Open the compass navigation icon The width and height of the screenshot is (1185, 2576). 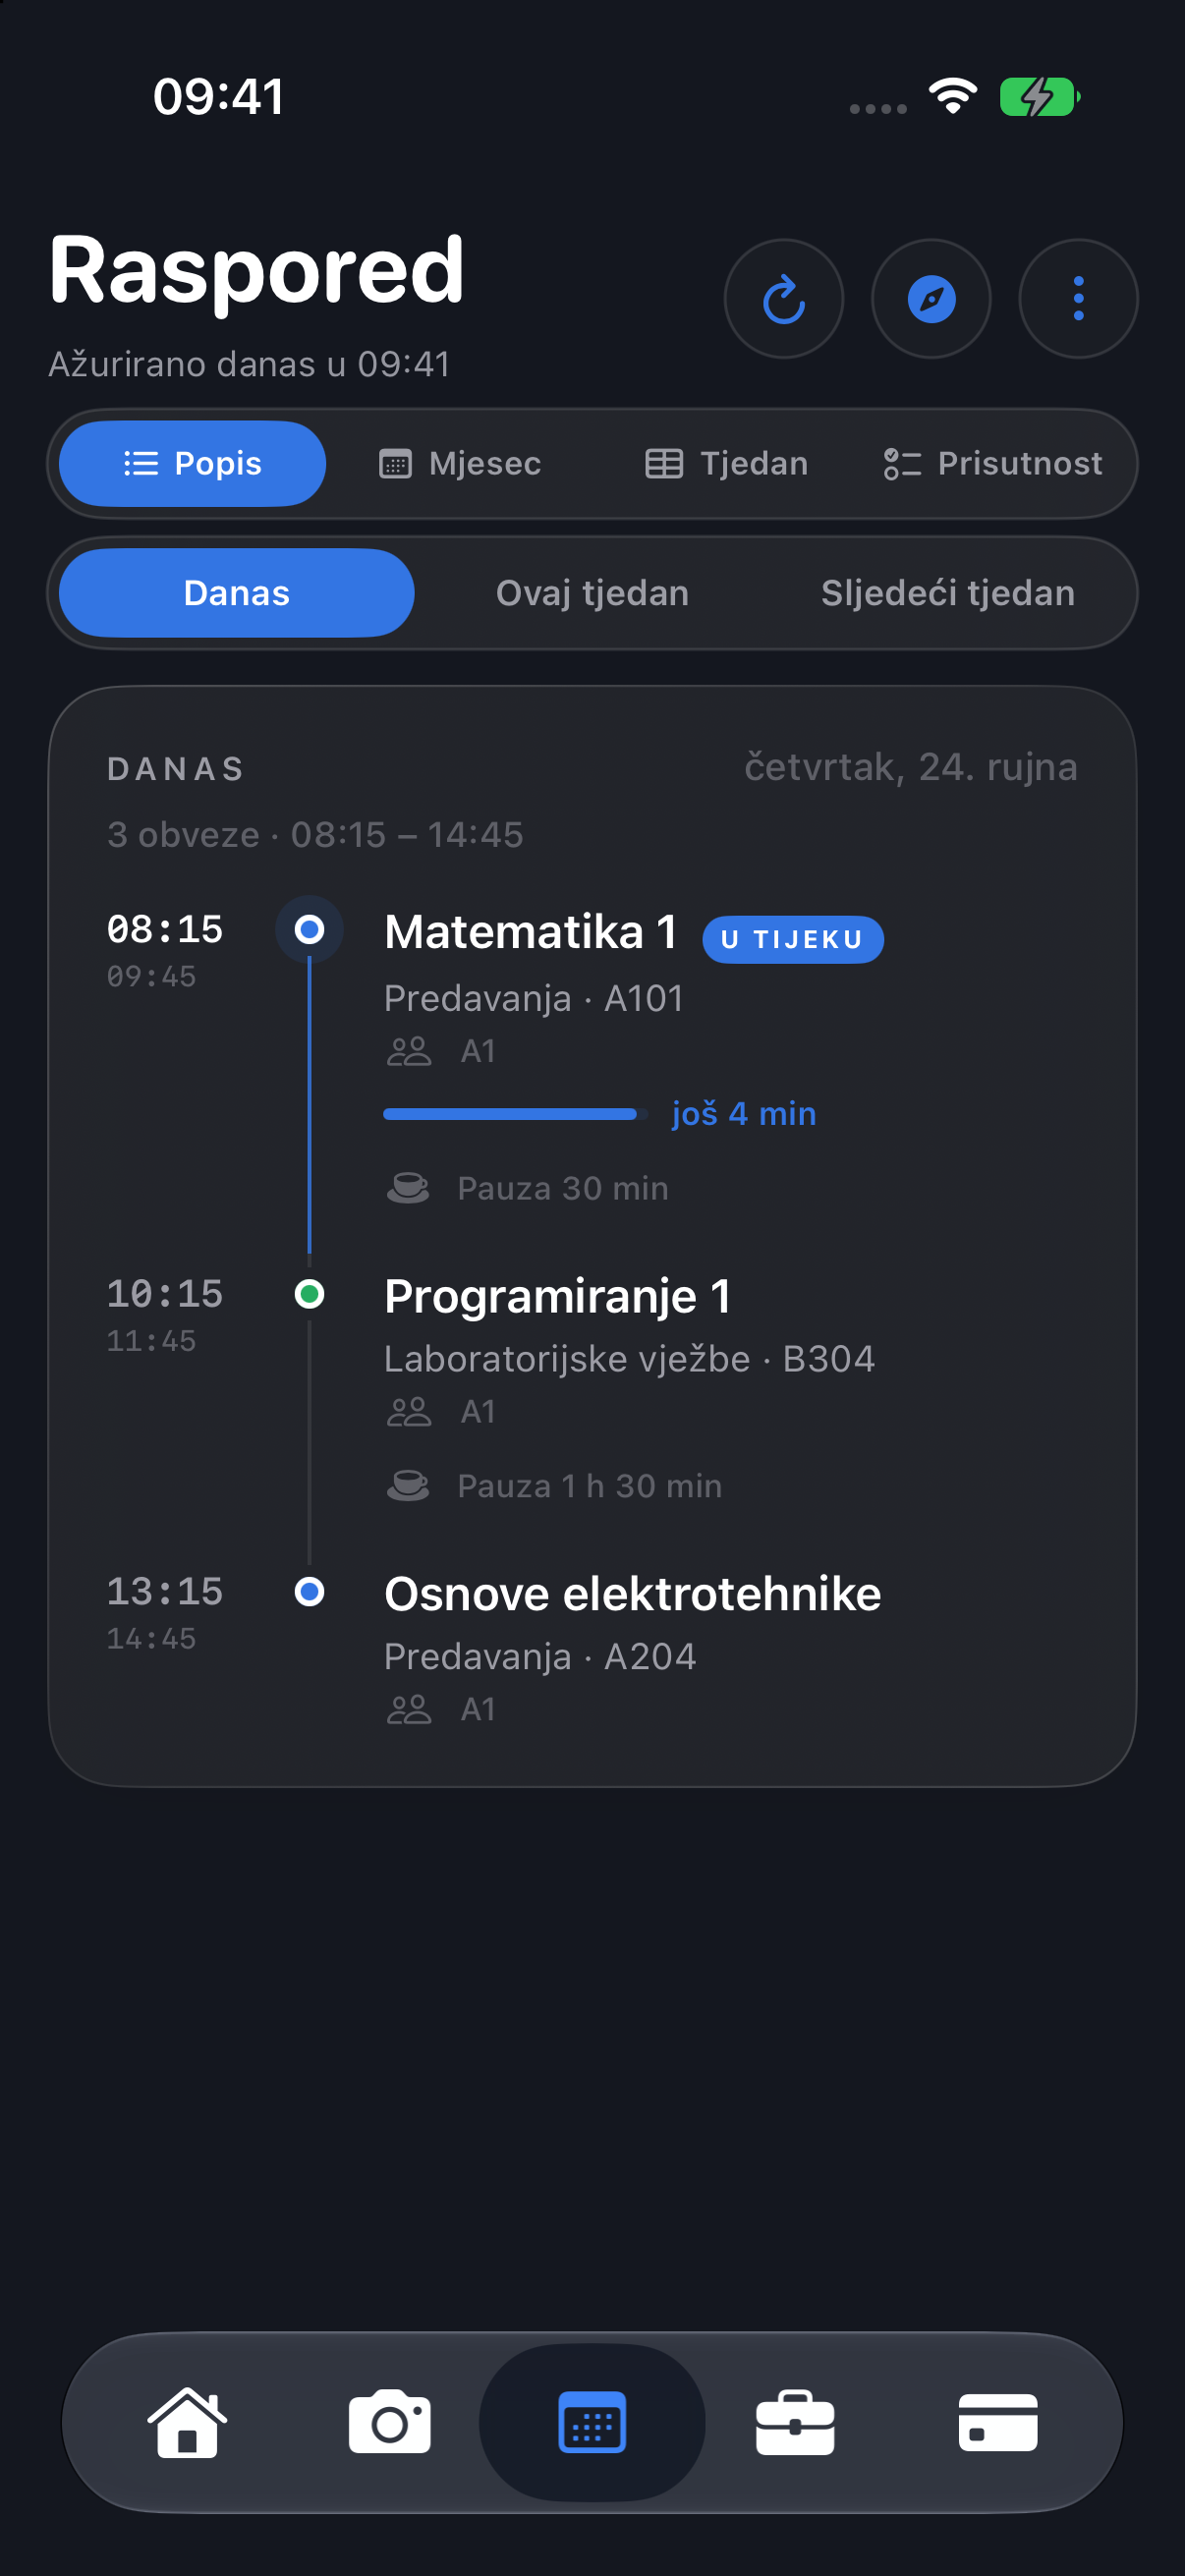pos(931,299)
